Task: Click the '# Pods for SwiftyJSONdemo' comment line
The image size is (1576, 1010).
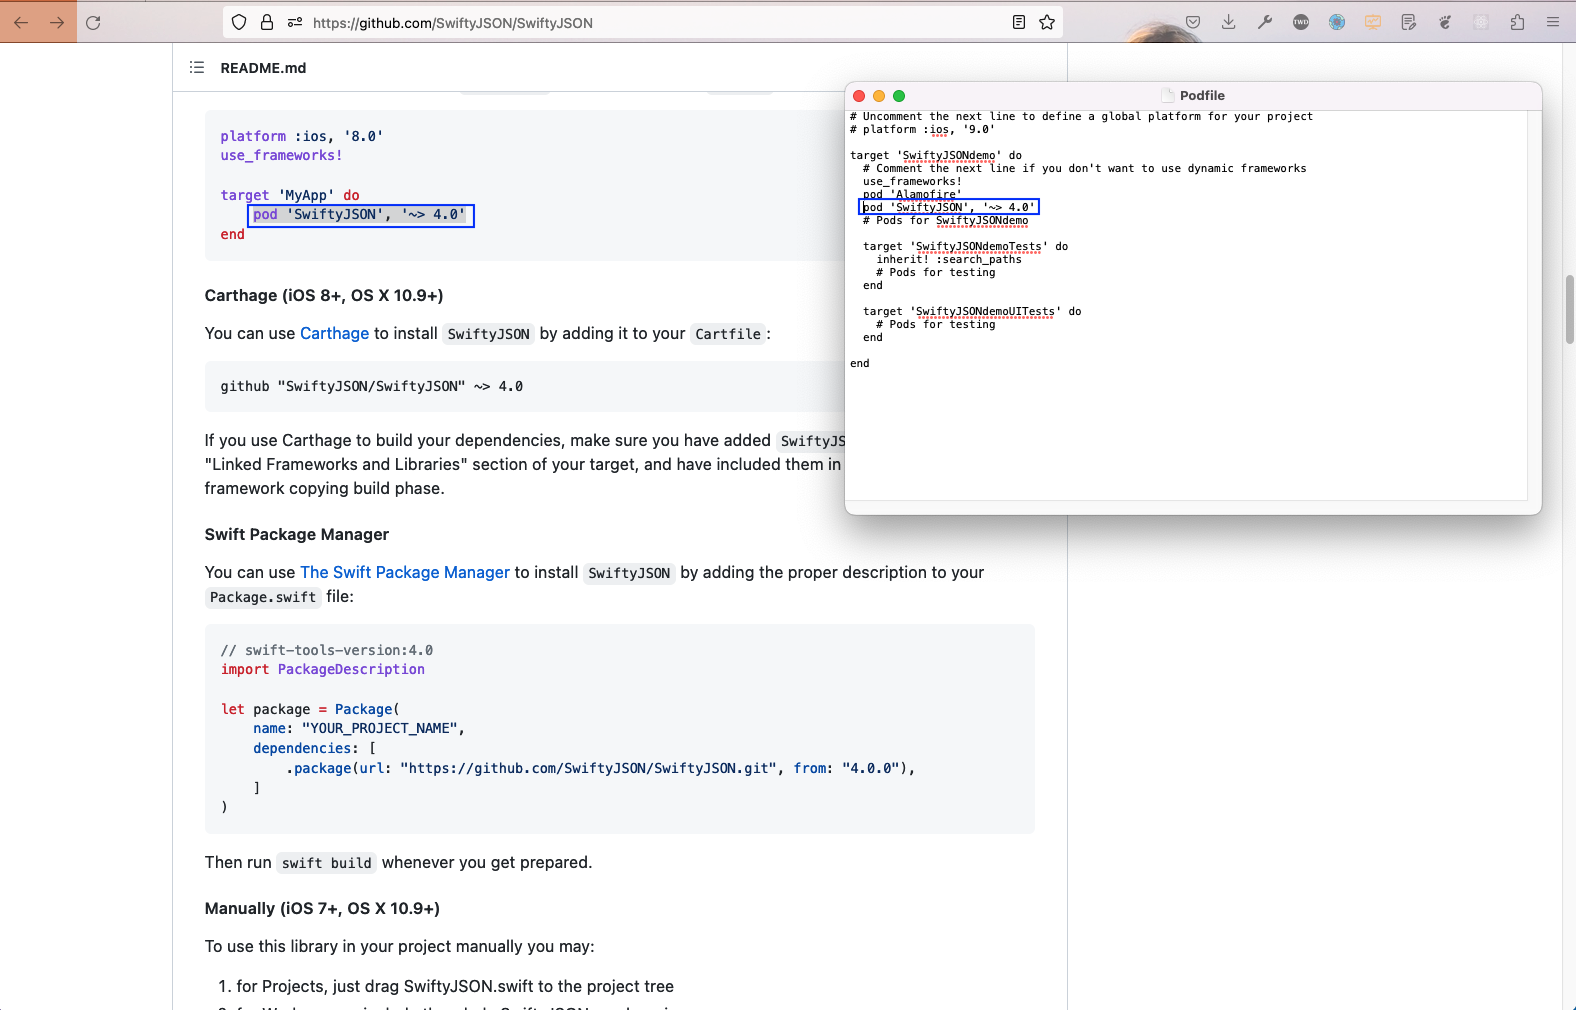Action: point(945,220)
